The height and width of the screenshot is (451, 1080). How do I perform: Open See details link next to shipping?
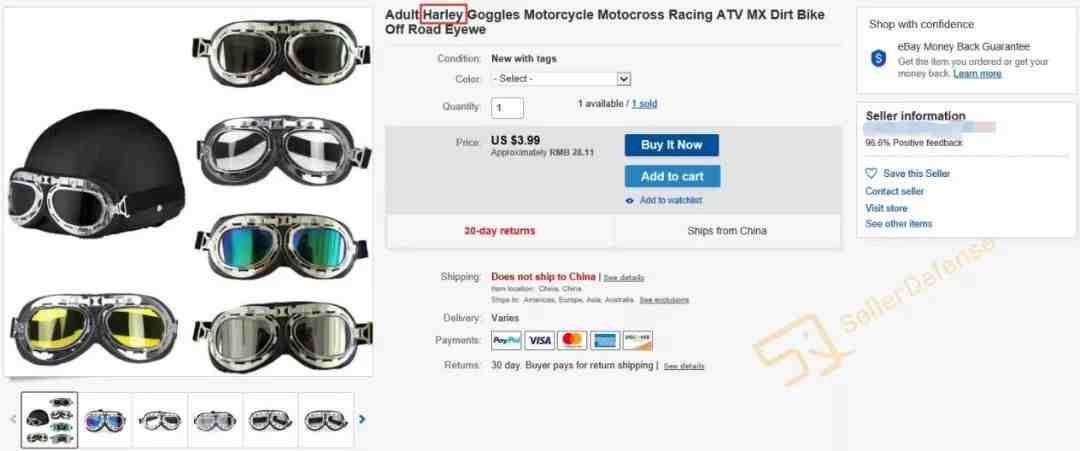click(623, 277)
